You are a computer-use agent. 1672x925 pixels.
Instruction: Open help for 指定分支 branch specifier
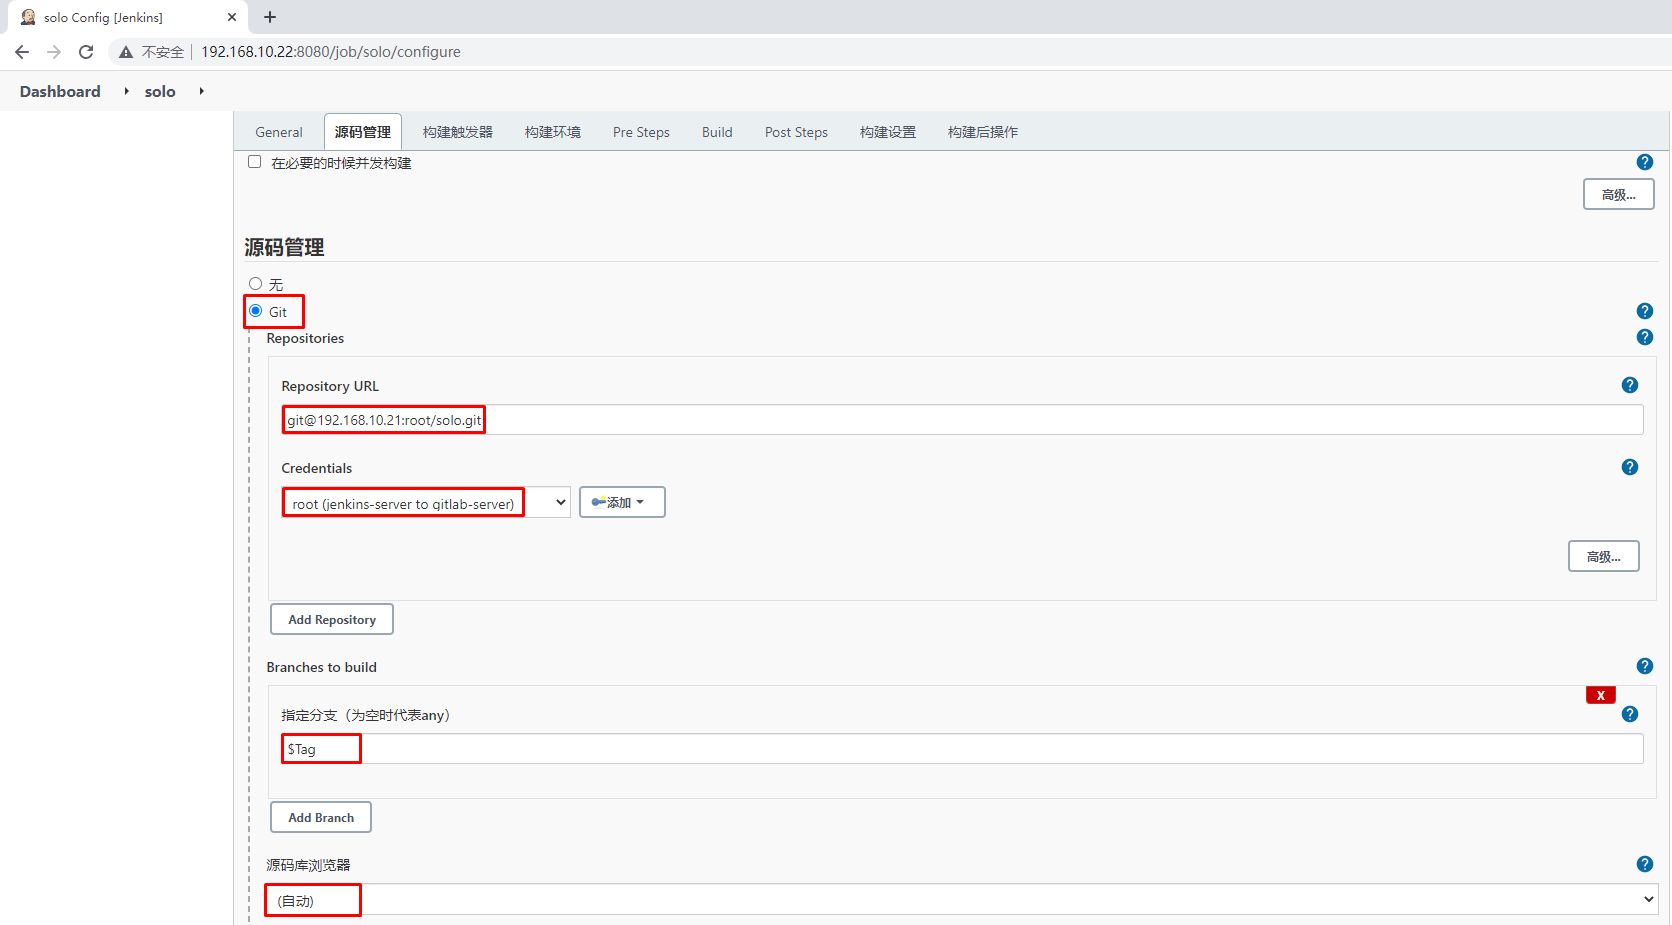click(x=1630, y=714)
